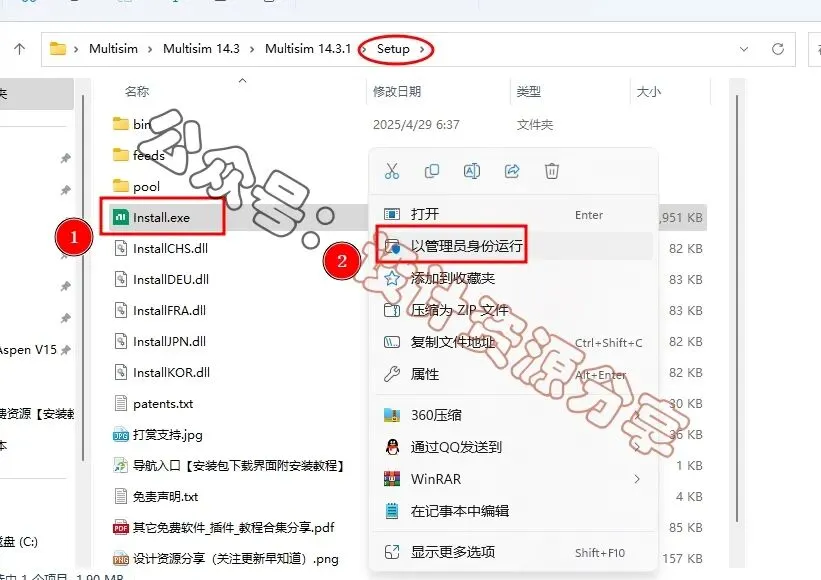
Task: Choose 显示更多选项 menu entry
Action: click(x=514, y=552)
